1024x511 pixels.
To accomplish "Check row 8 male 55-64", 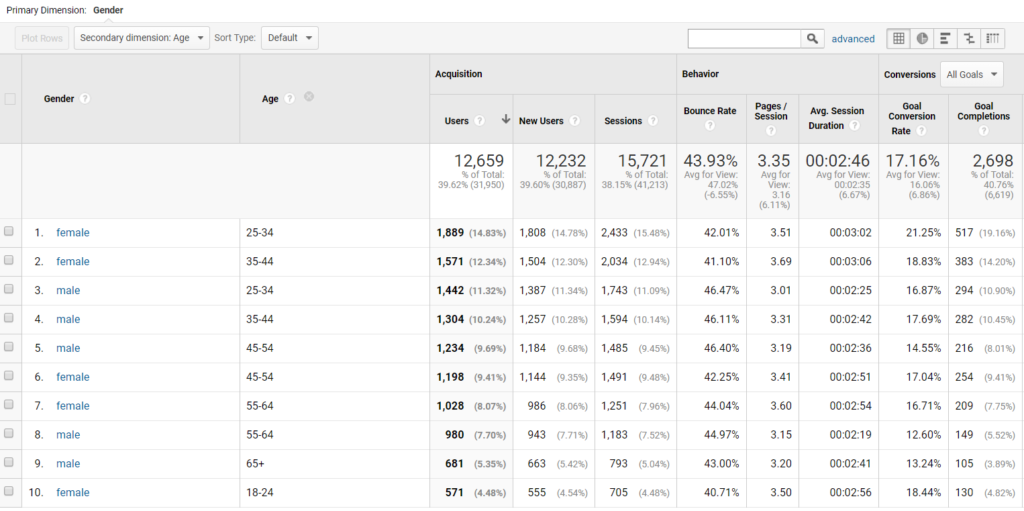I will (8, 433).
